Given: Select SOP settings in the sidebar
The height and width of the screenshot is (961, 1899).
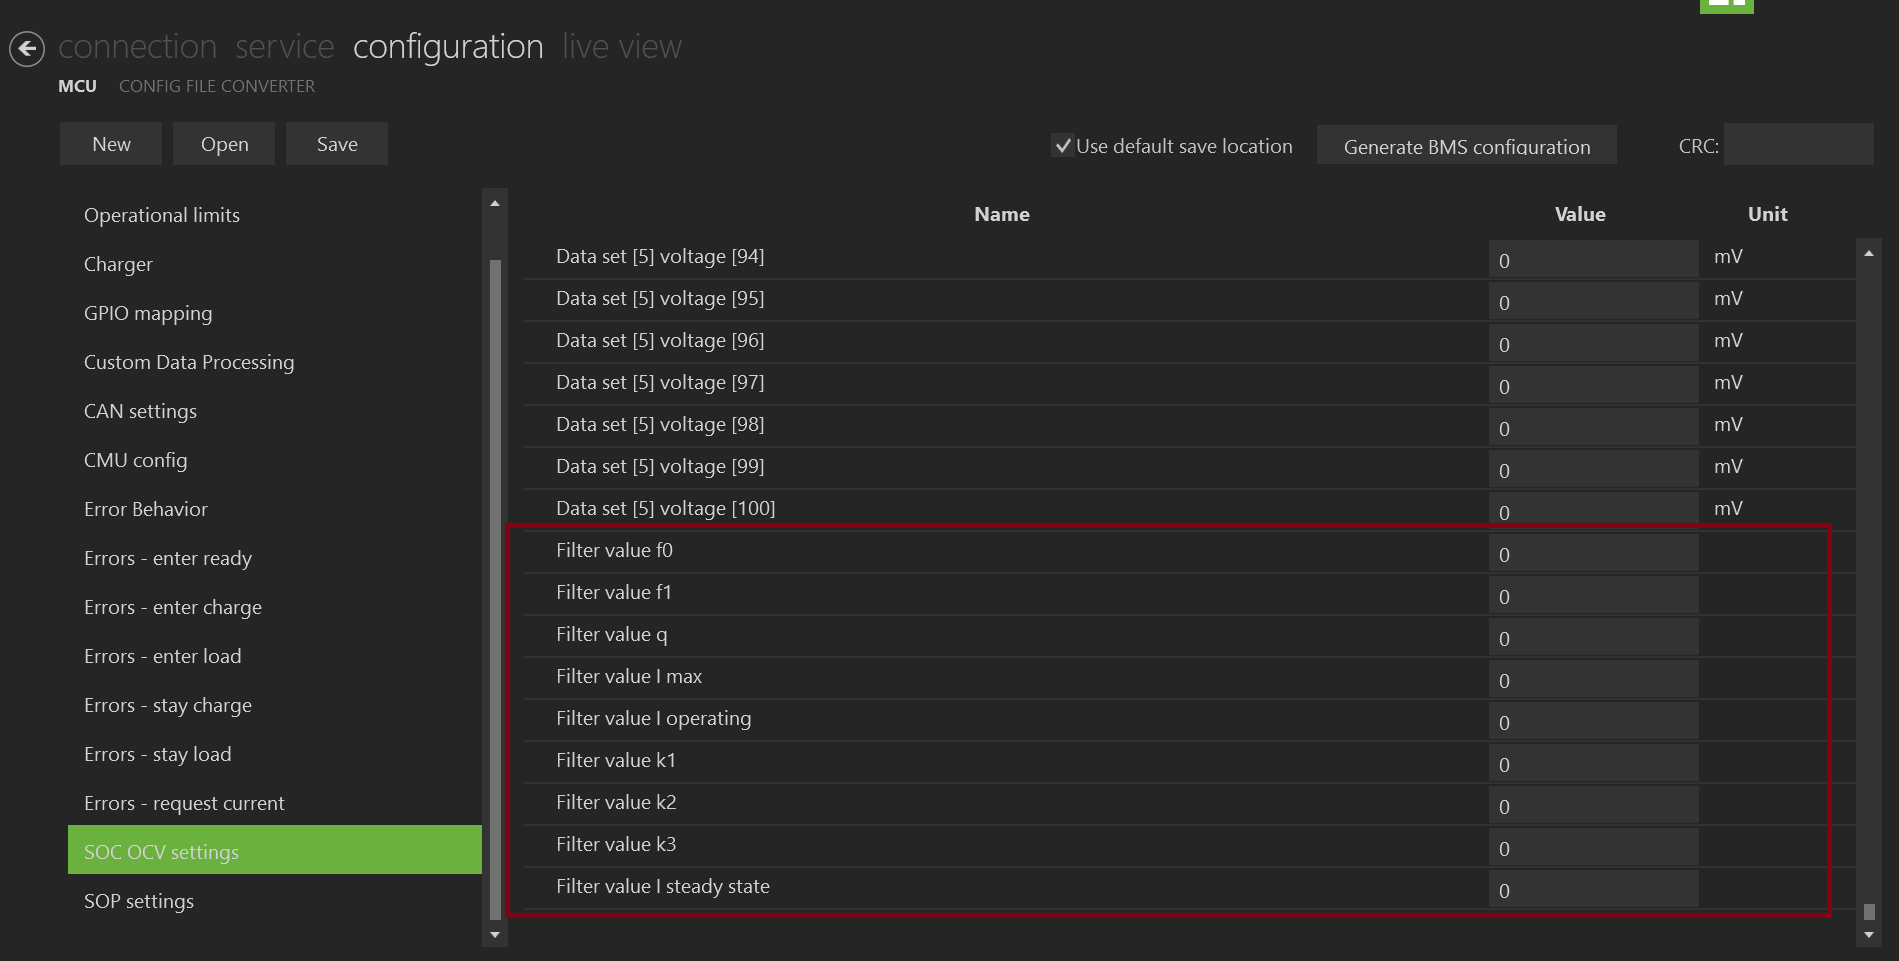Looking at the screenshot, I should coord(139,901).
